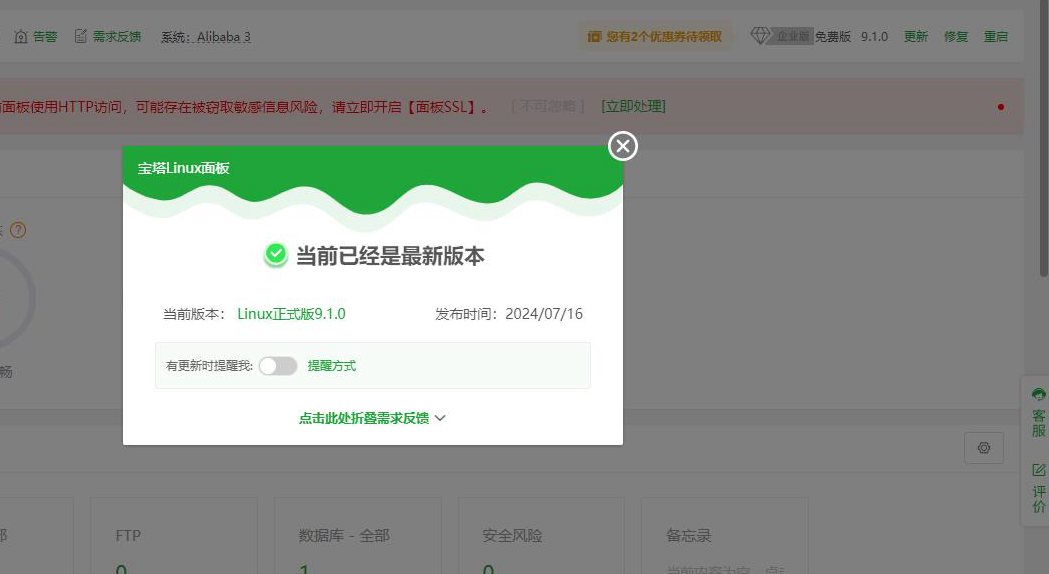1049x574 pixels.
Task: Click the 不可忽略 label in warning bar
Action: pyautogui.click(x=548, y=106)
